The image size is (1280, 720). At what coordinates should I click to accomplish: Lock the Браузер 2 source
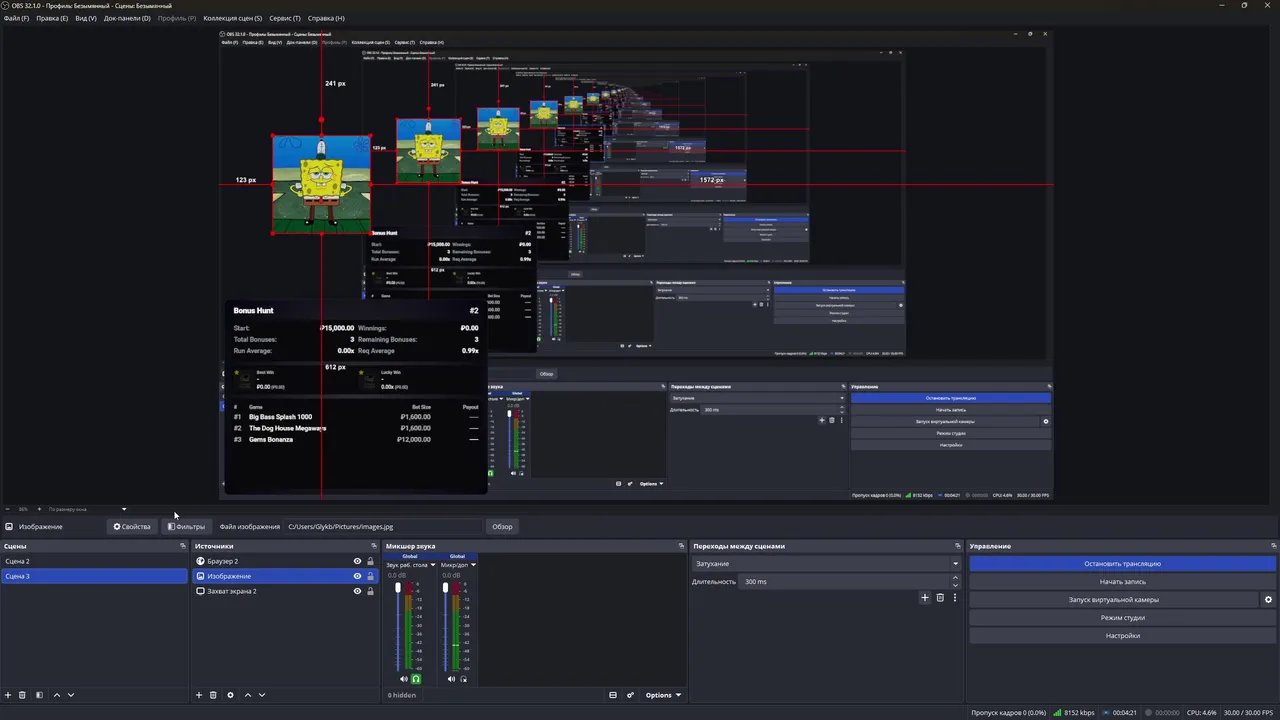tap(370, 561)
